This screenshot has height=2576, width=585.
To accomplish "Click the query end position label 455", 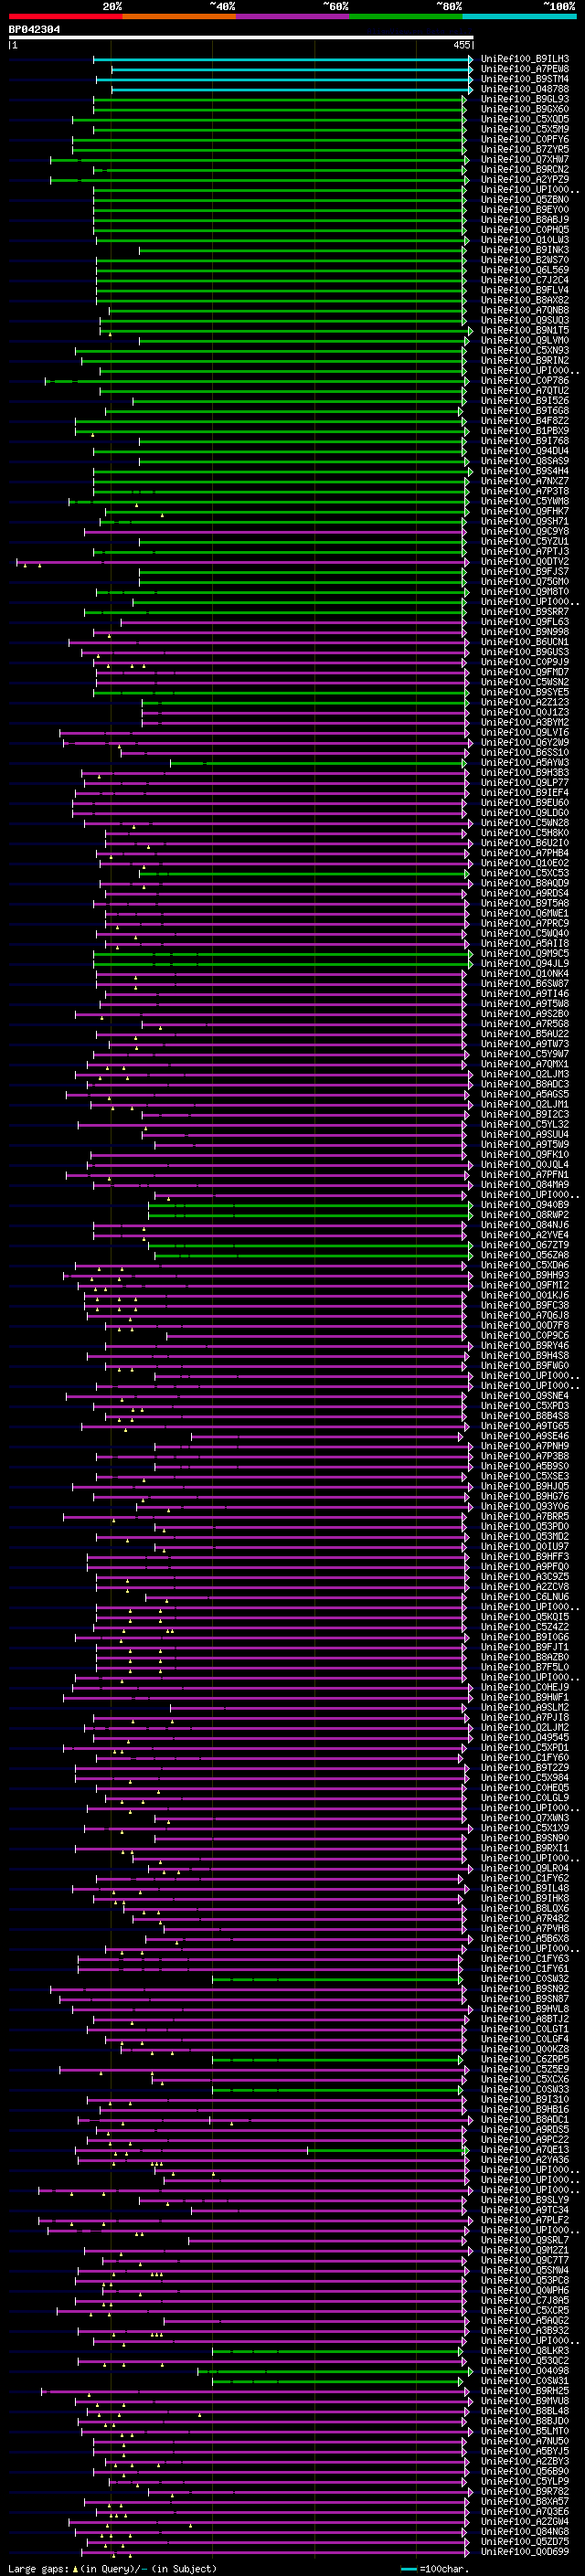I will tap(462, 45).
